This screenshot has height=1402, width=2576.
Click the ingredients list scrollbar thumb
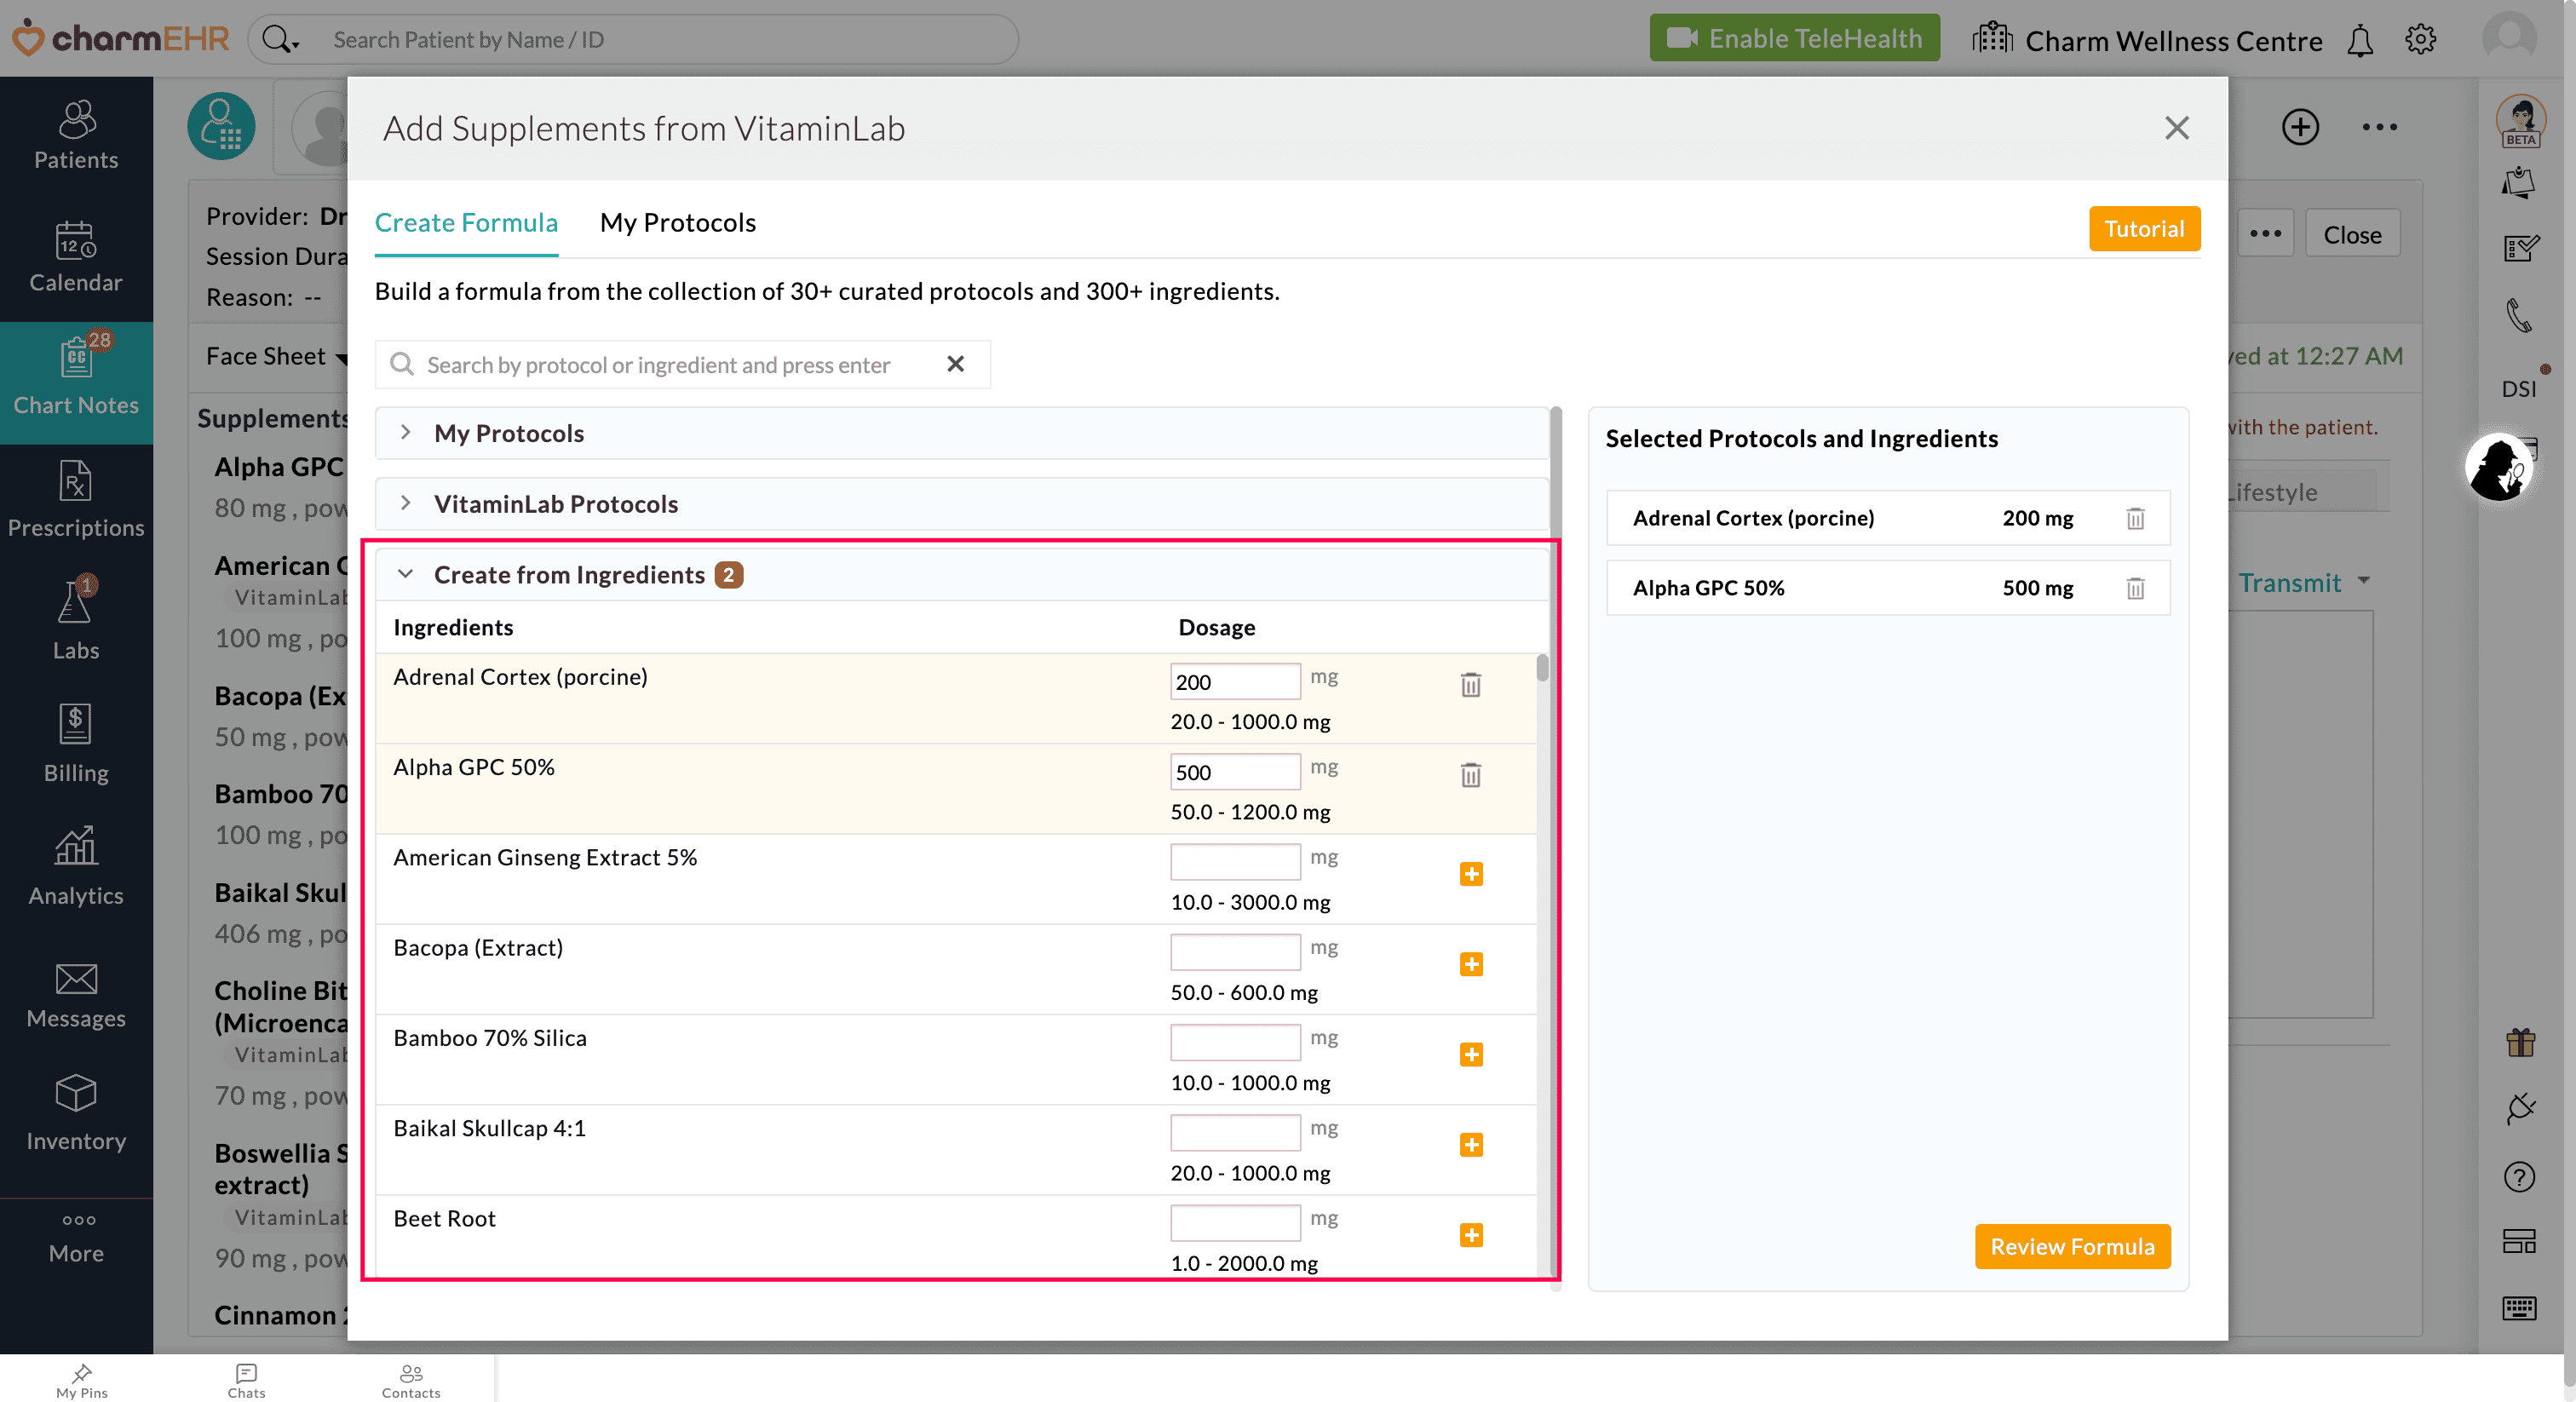tap(1542, 668)
